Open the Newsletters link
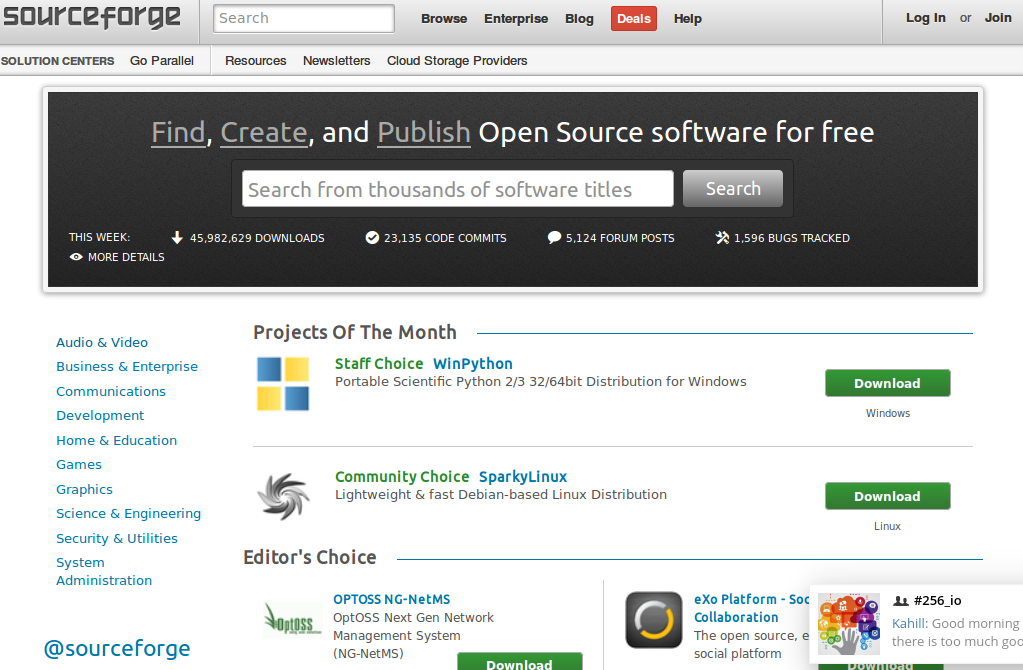This screenshot has height=670, width=1023. (337, 61)
